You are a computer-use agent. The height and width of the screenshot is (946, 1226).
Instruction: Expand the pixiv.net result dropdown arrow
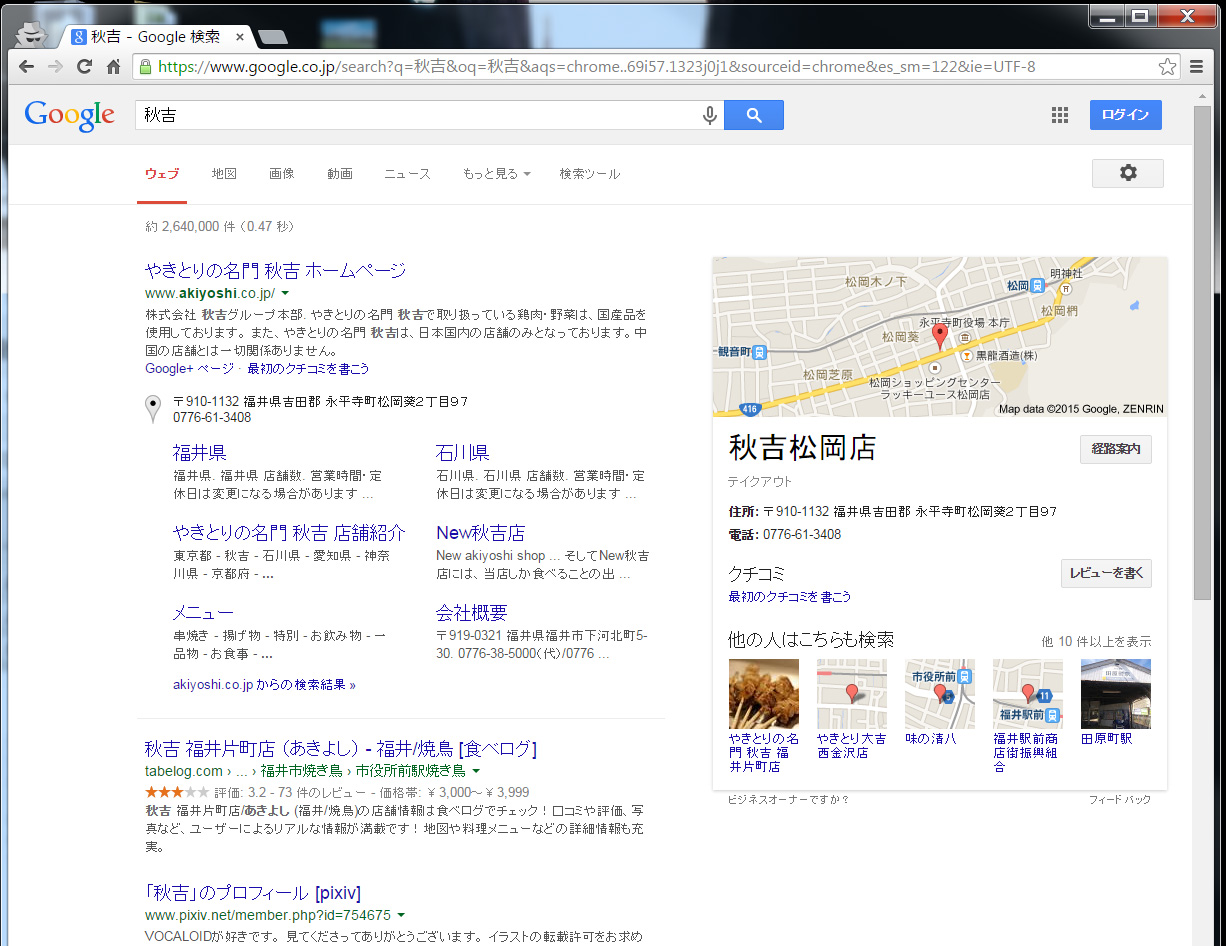coord(401,915)
